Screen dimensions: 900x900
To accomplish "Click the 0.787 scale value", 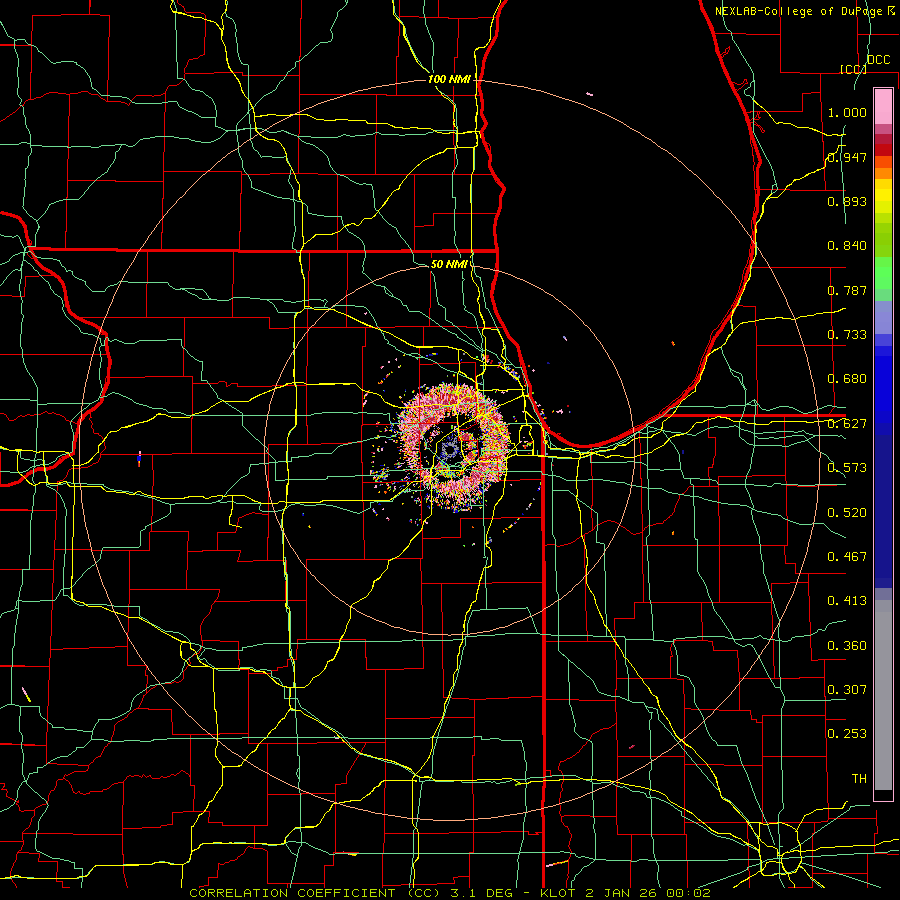I will [847, 290].
